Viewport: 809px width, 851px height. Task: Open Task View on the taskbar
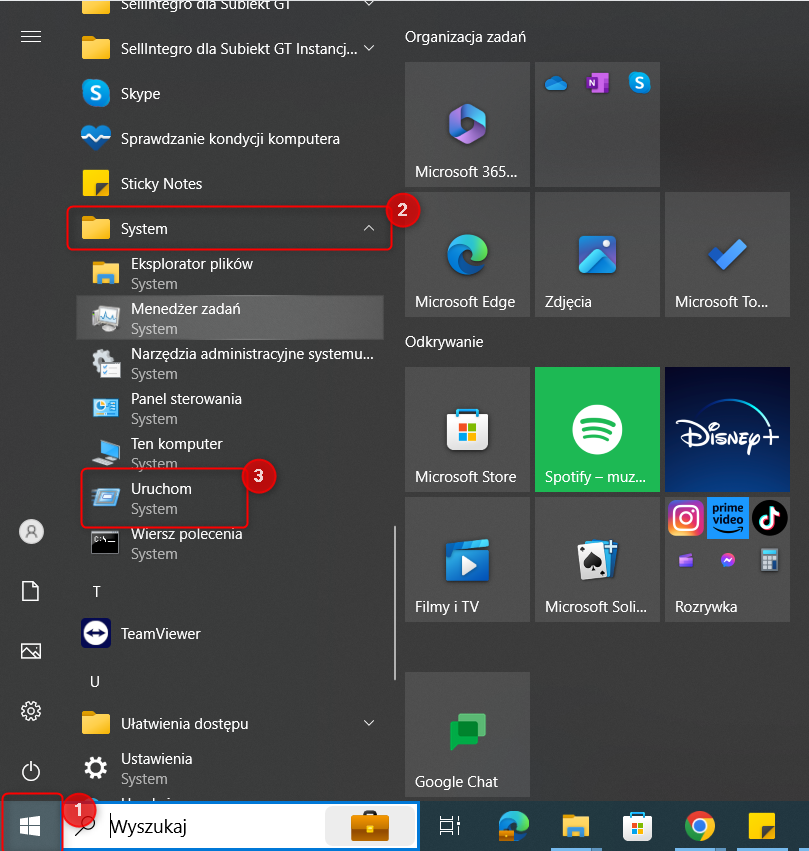coord(450,826)
